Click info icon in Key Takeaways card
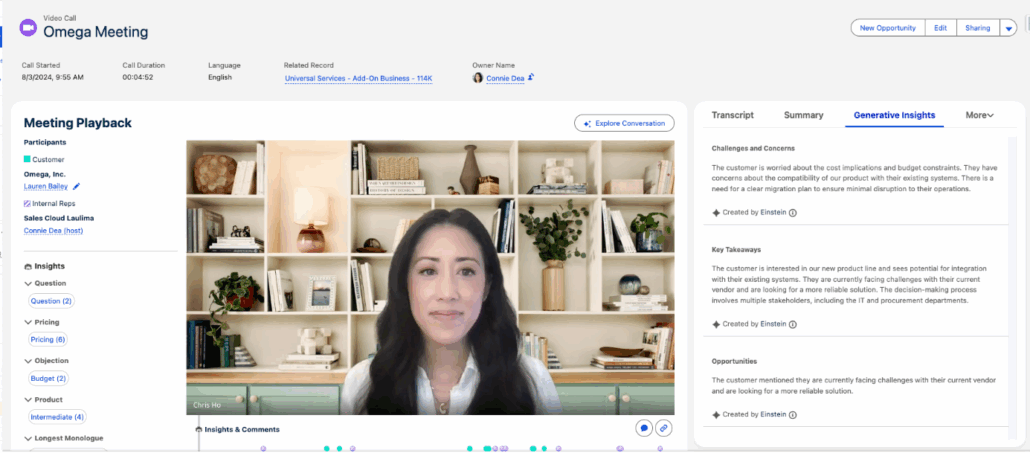The height and width of the screenshot is (453, 1030). coord(793,324)
